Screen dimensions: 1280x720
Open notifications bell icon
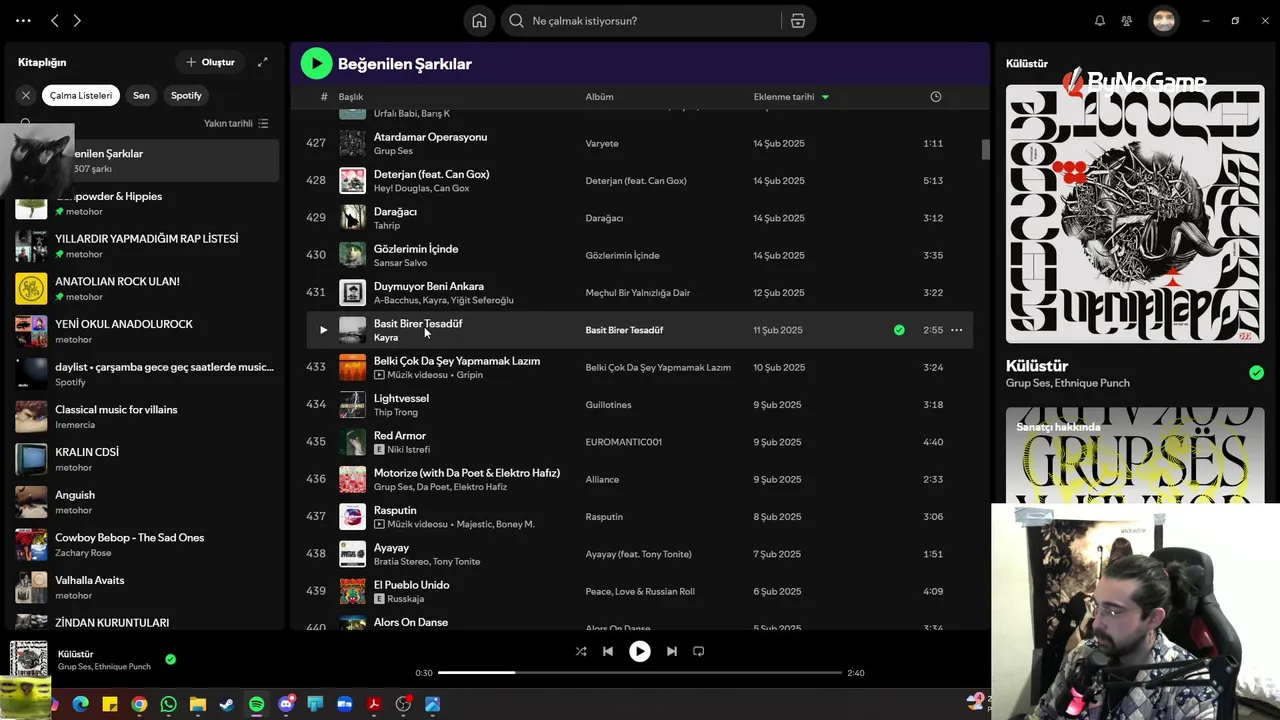point(1100,21)
